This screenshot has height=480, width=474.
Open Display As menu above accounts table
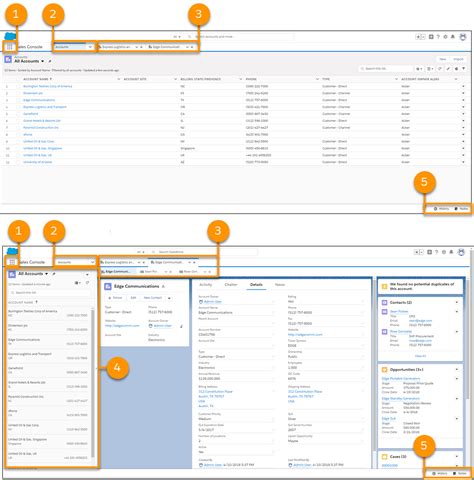pyautogui.click(x=430, y=69)
